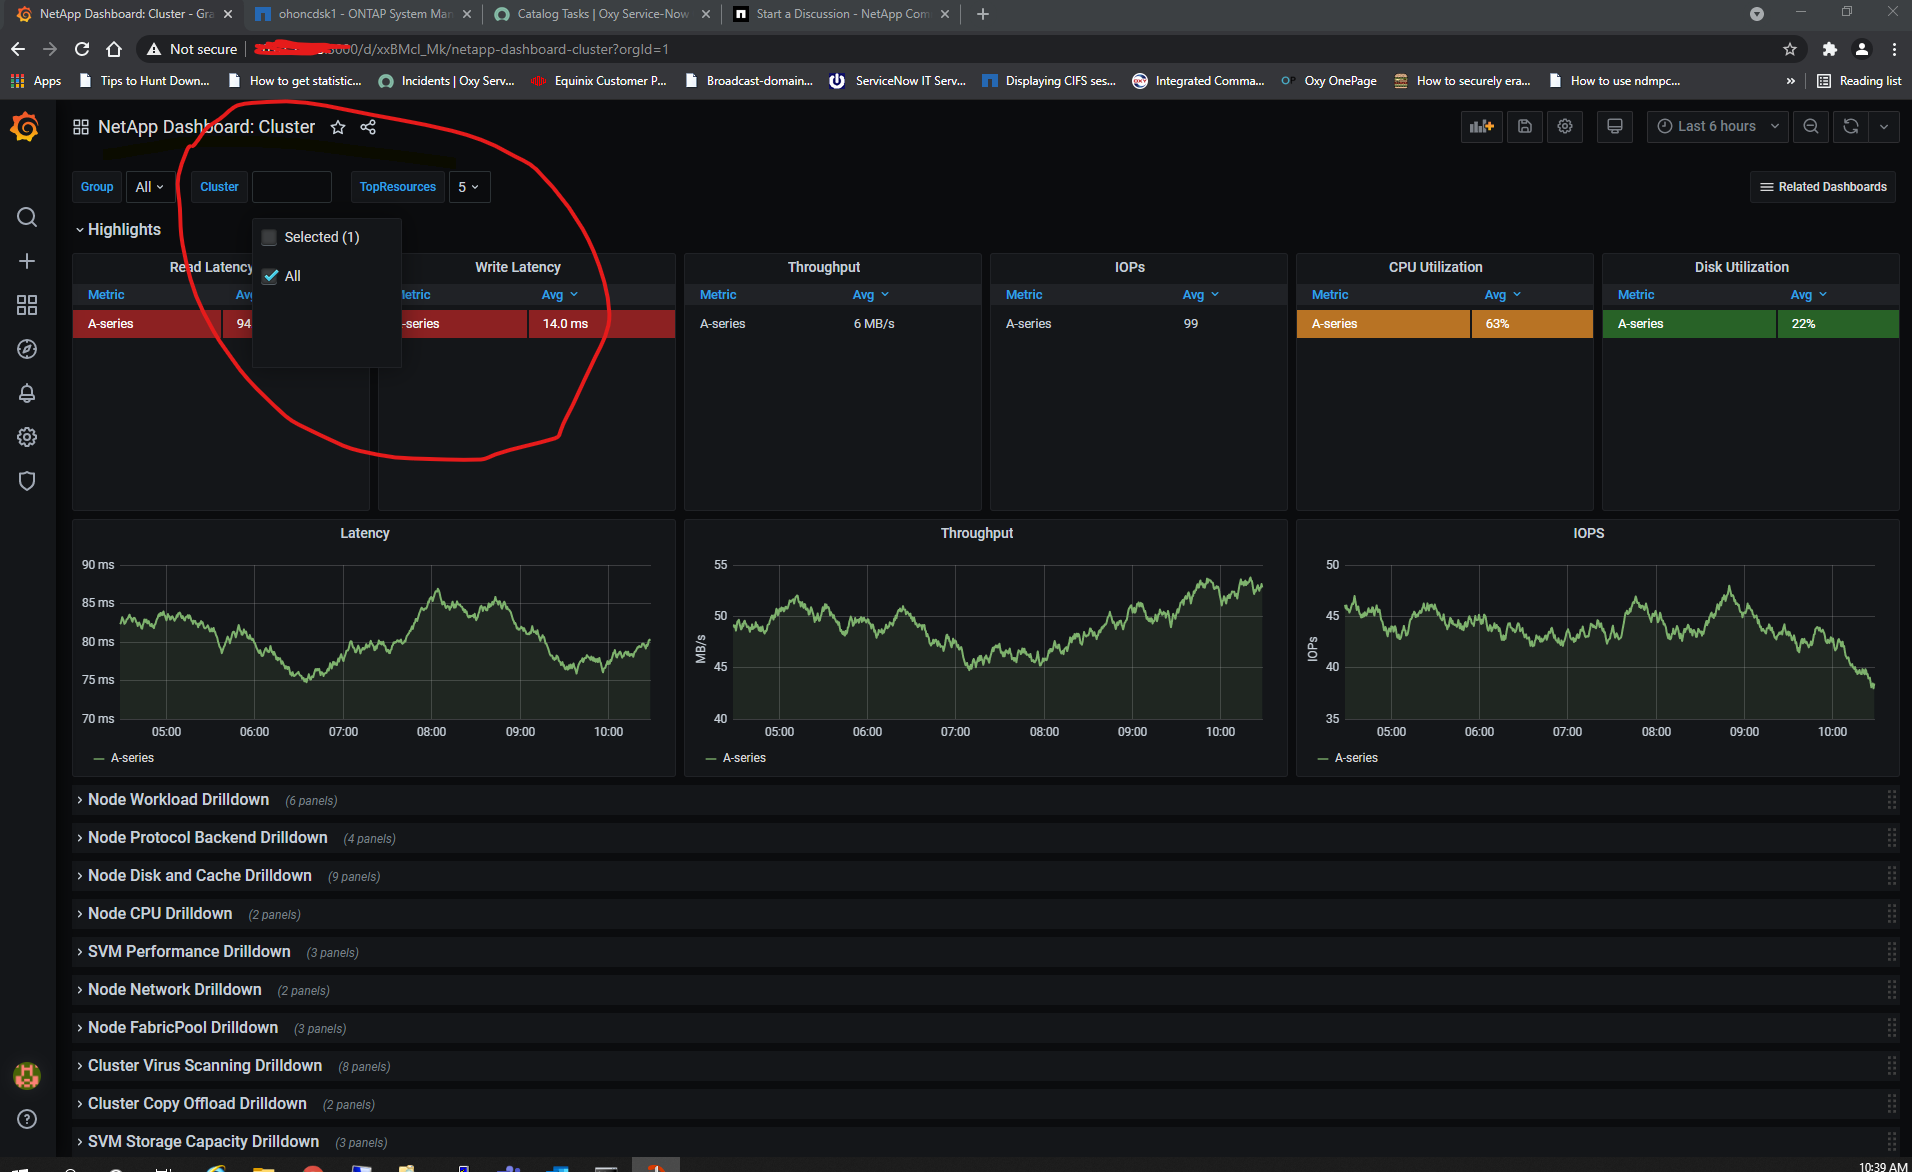The image size is (1912, 1172).
Task: Open the TopResources count dropdown showing 5
Action: pos(468,187)
